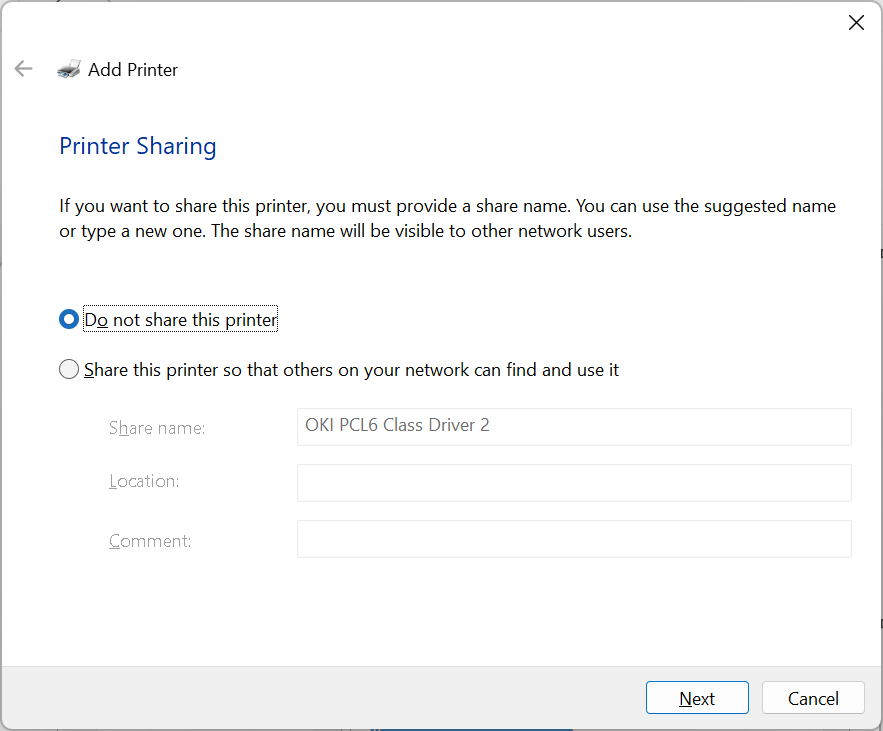This screenshot has height=731, width=883.
Task: Select the Share this printer radio circle
Action: pos(69,369)
